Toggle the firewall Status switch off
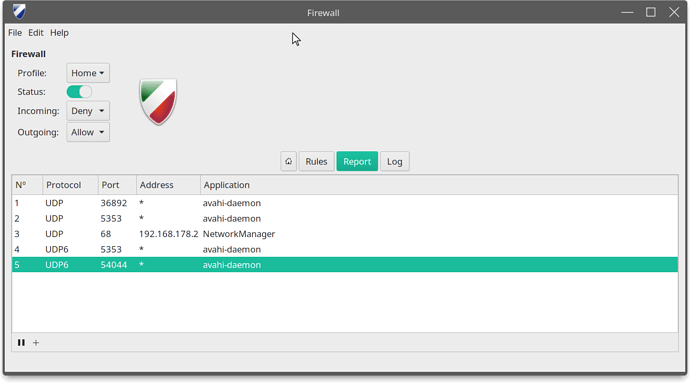The width and height of the screenshot is (690, 383). pyautogui.click(x=79, y=92)
